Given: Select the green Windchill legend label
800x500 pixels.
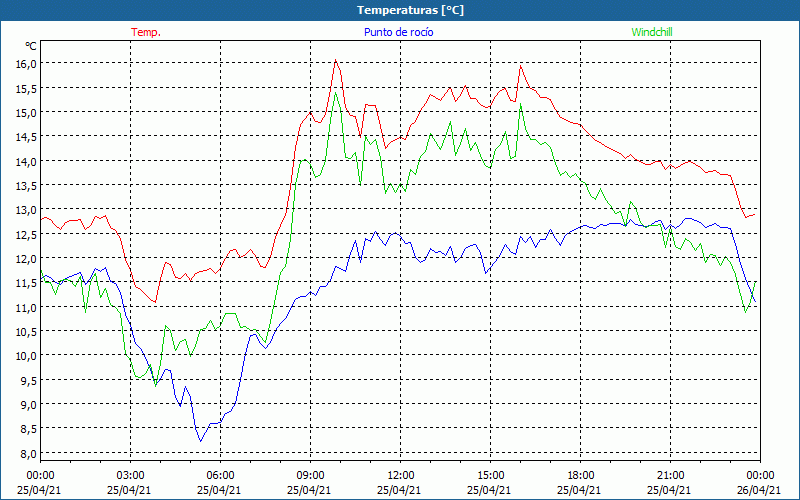Looking at the screenshot, I should 652,32.
